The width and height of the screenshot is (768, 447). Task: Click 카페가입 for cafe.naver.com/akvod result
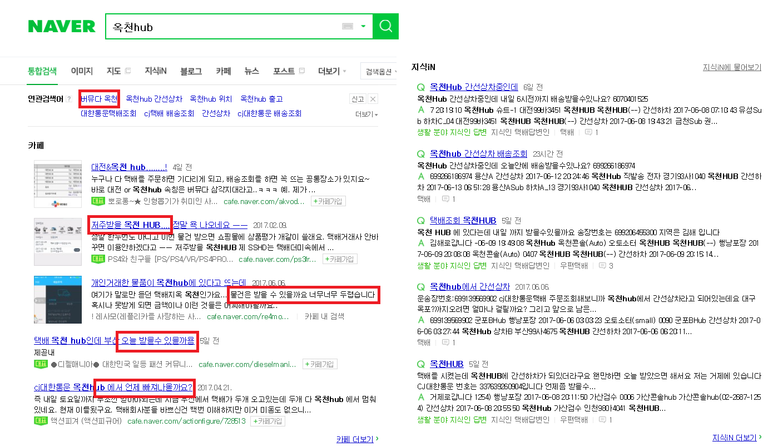(x=329, y=201)
